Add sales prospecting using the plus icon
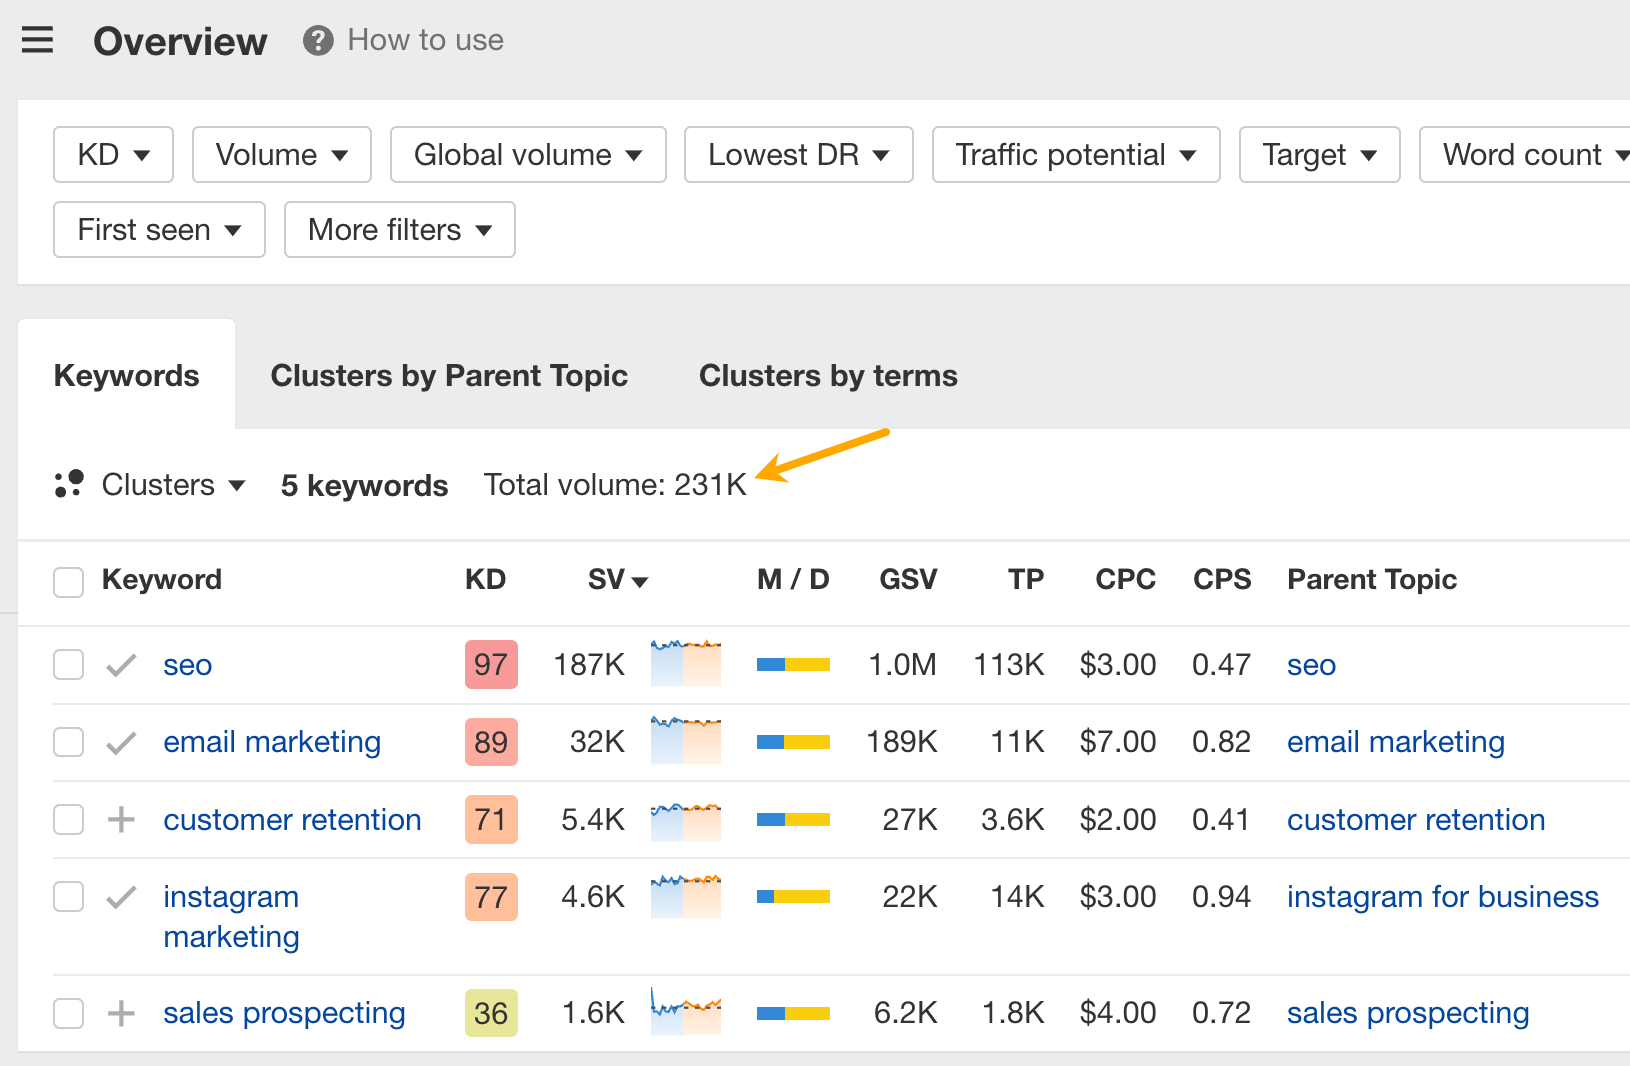 point(120,1013)
